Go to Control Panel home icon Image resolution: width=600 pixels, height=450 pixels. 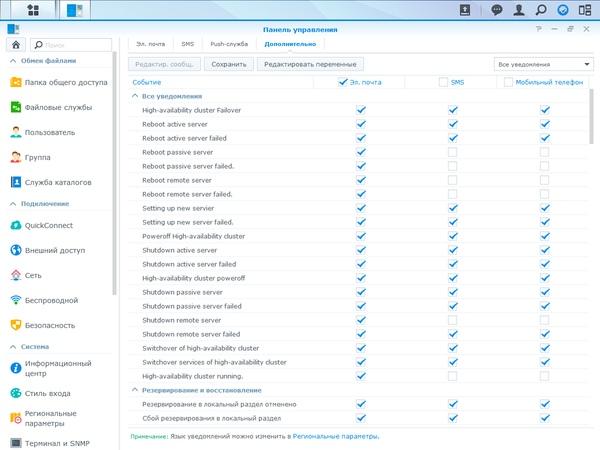coord(16,45)
